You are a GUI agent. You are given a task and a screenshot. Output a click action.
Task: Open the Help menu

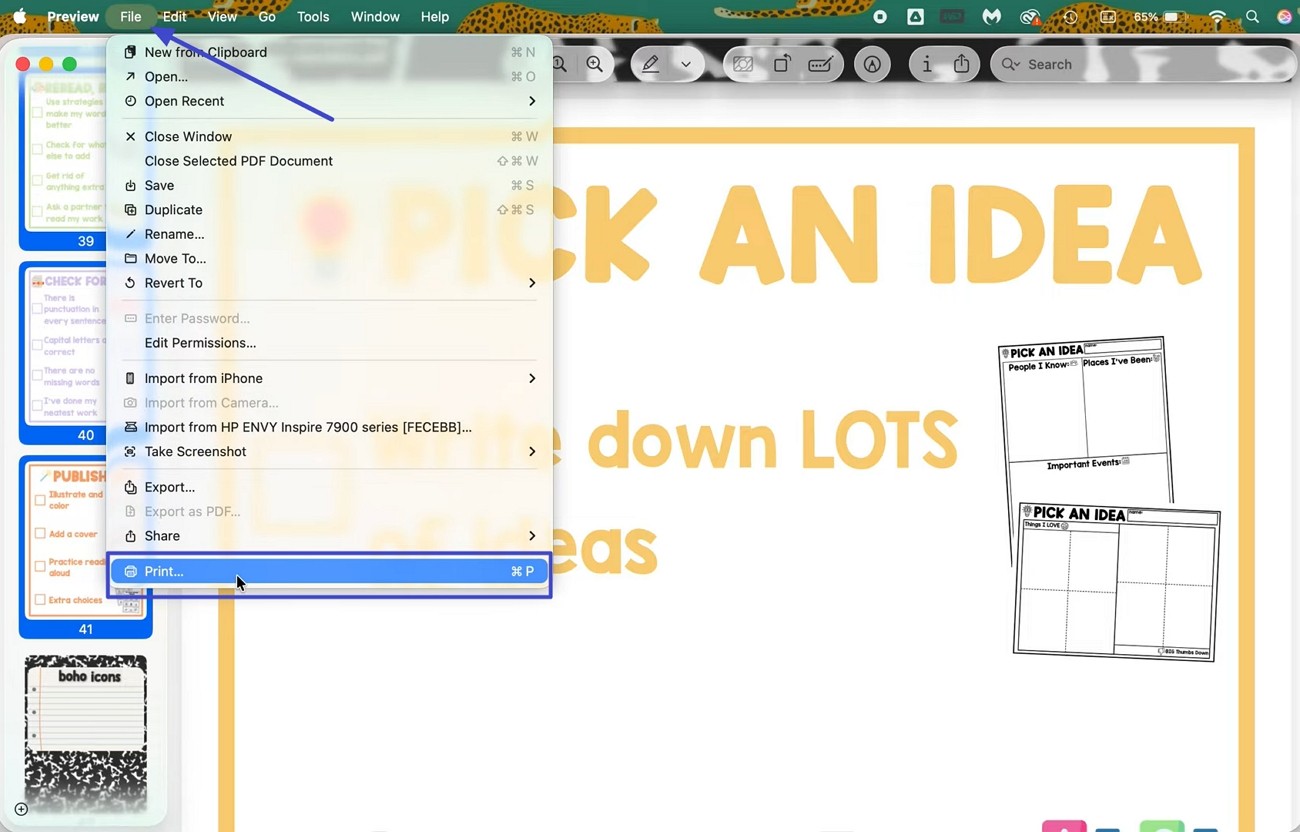click(x=435, y=16)
